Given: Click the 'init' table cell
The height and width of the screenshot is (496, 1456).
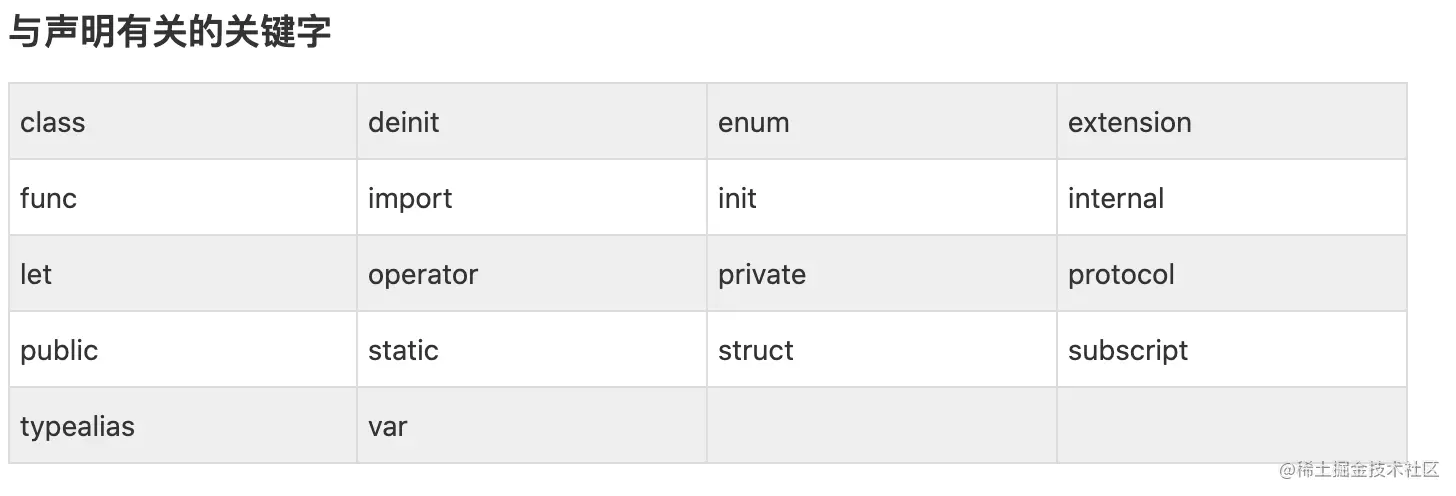Looking at the screenshot, I should 882,198.
